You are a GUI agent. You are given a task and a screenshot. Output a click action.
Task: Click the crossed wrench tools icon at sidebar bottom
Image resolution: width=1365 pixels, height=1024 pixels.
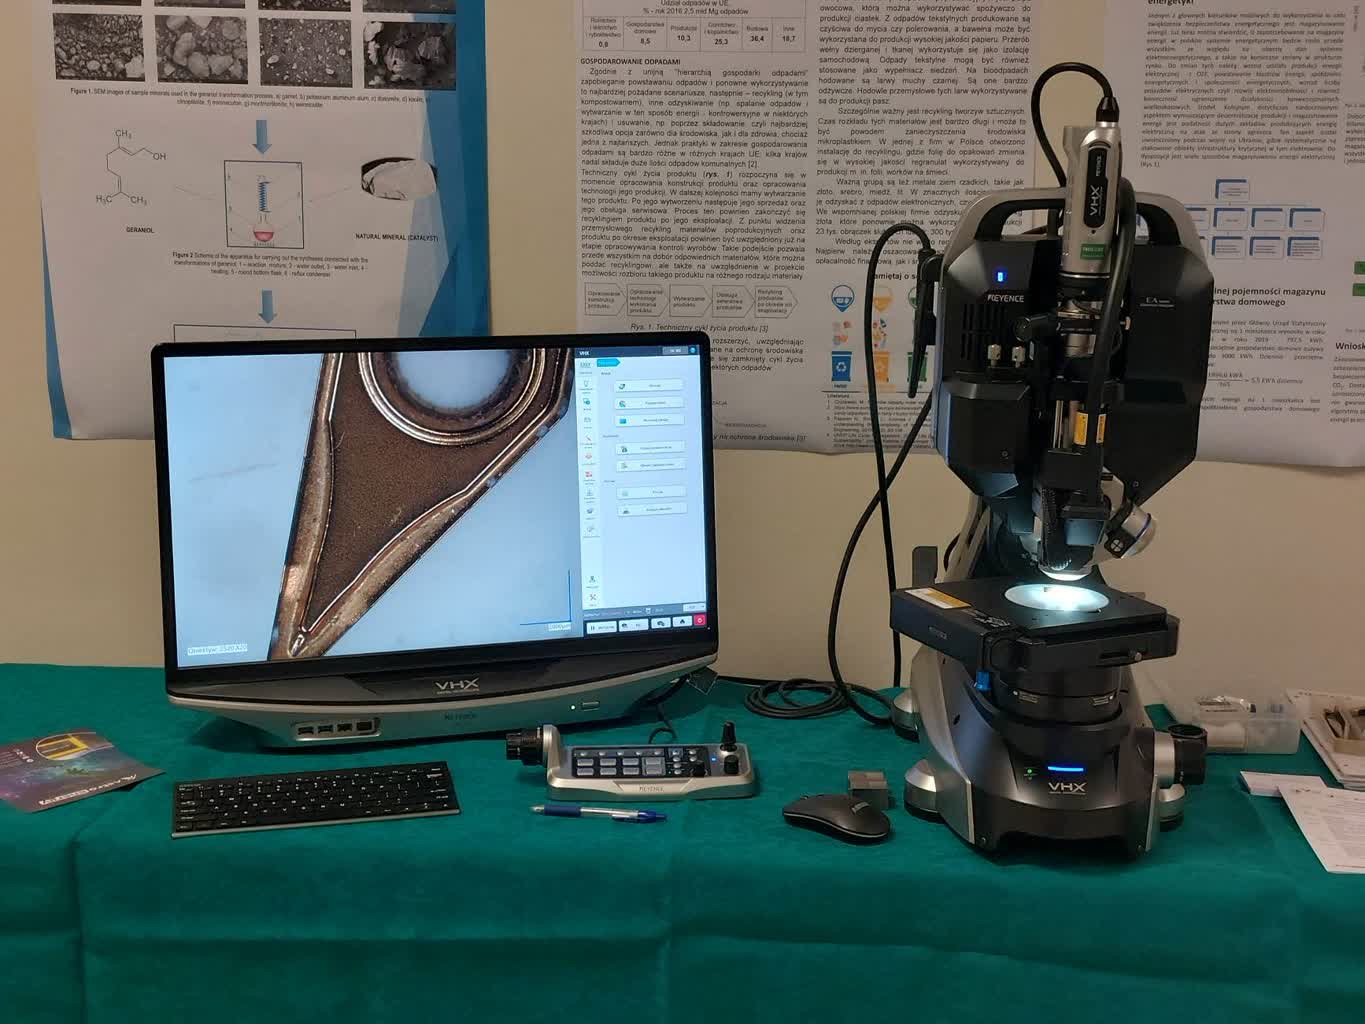pos(593,598)
